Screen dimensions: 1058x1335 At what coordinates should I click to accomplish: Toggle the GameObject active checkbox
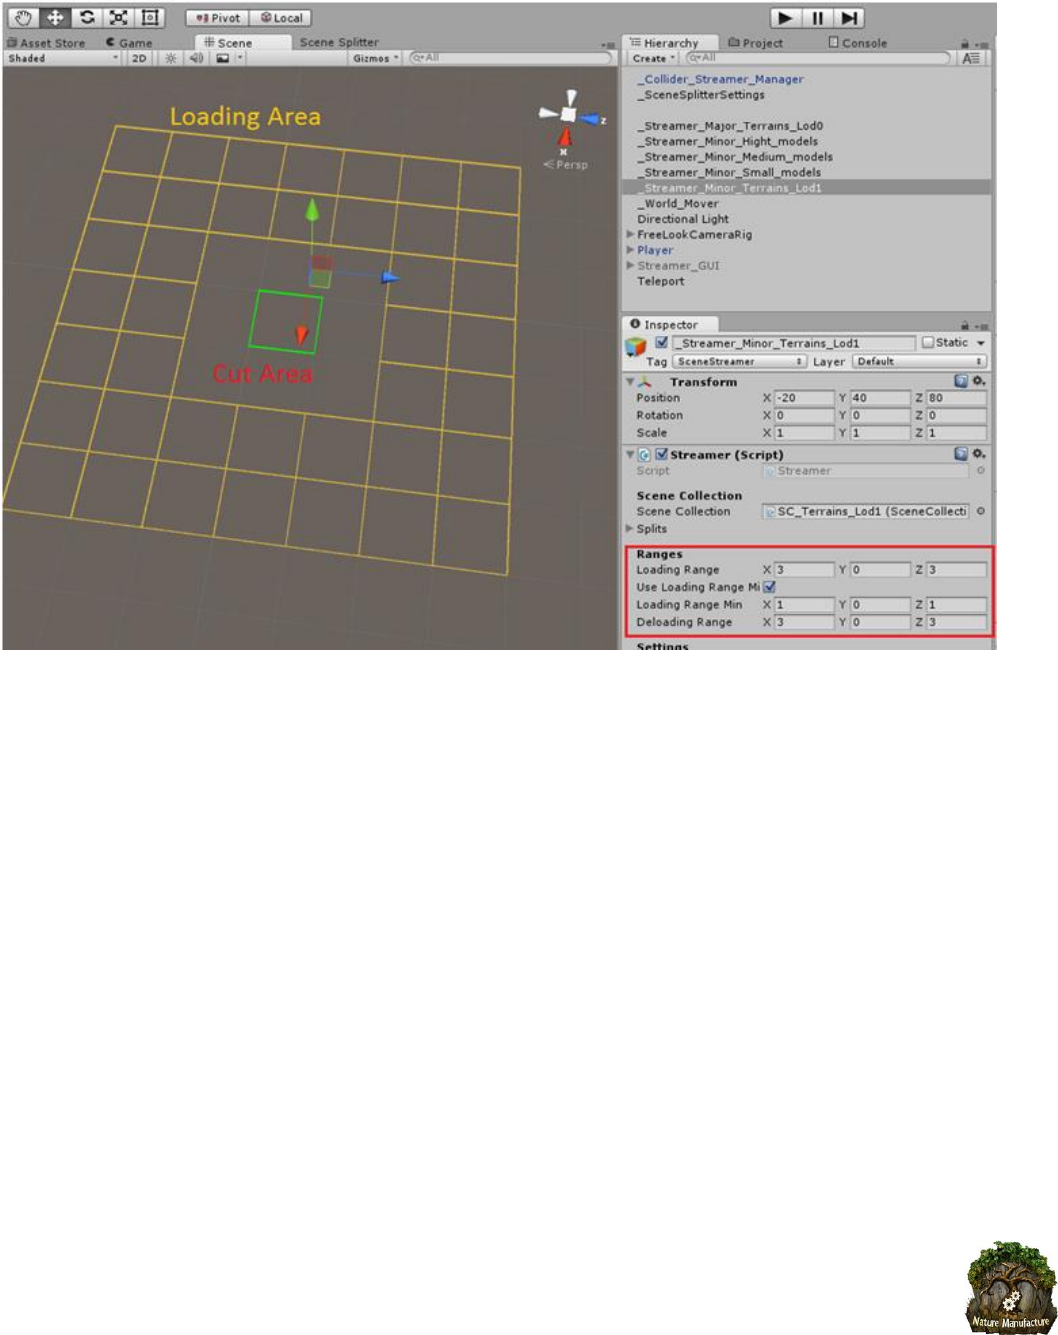point(661,343)
